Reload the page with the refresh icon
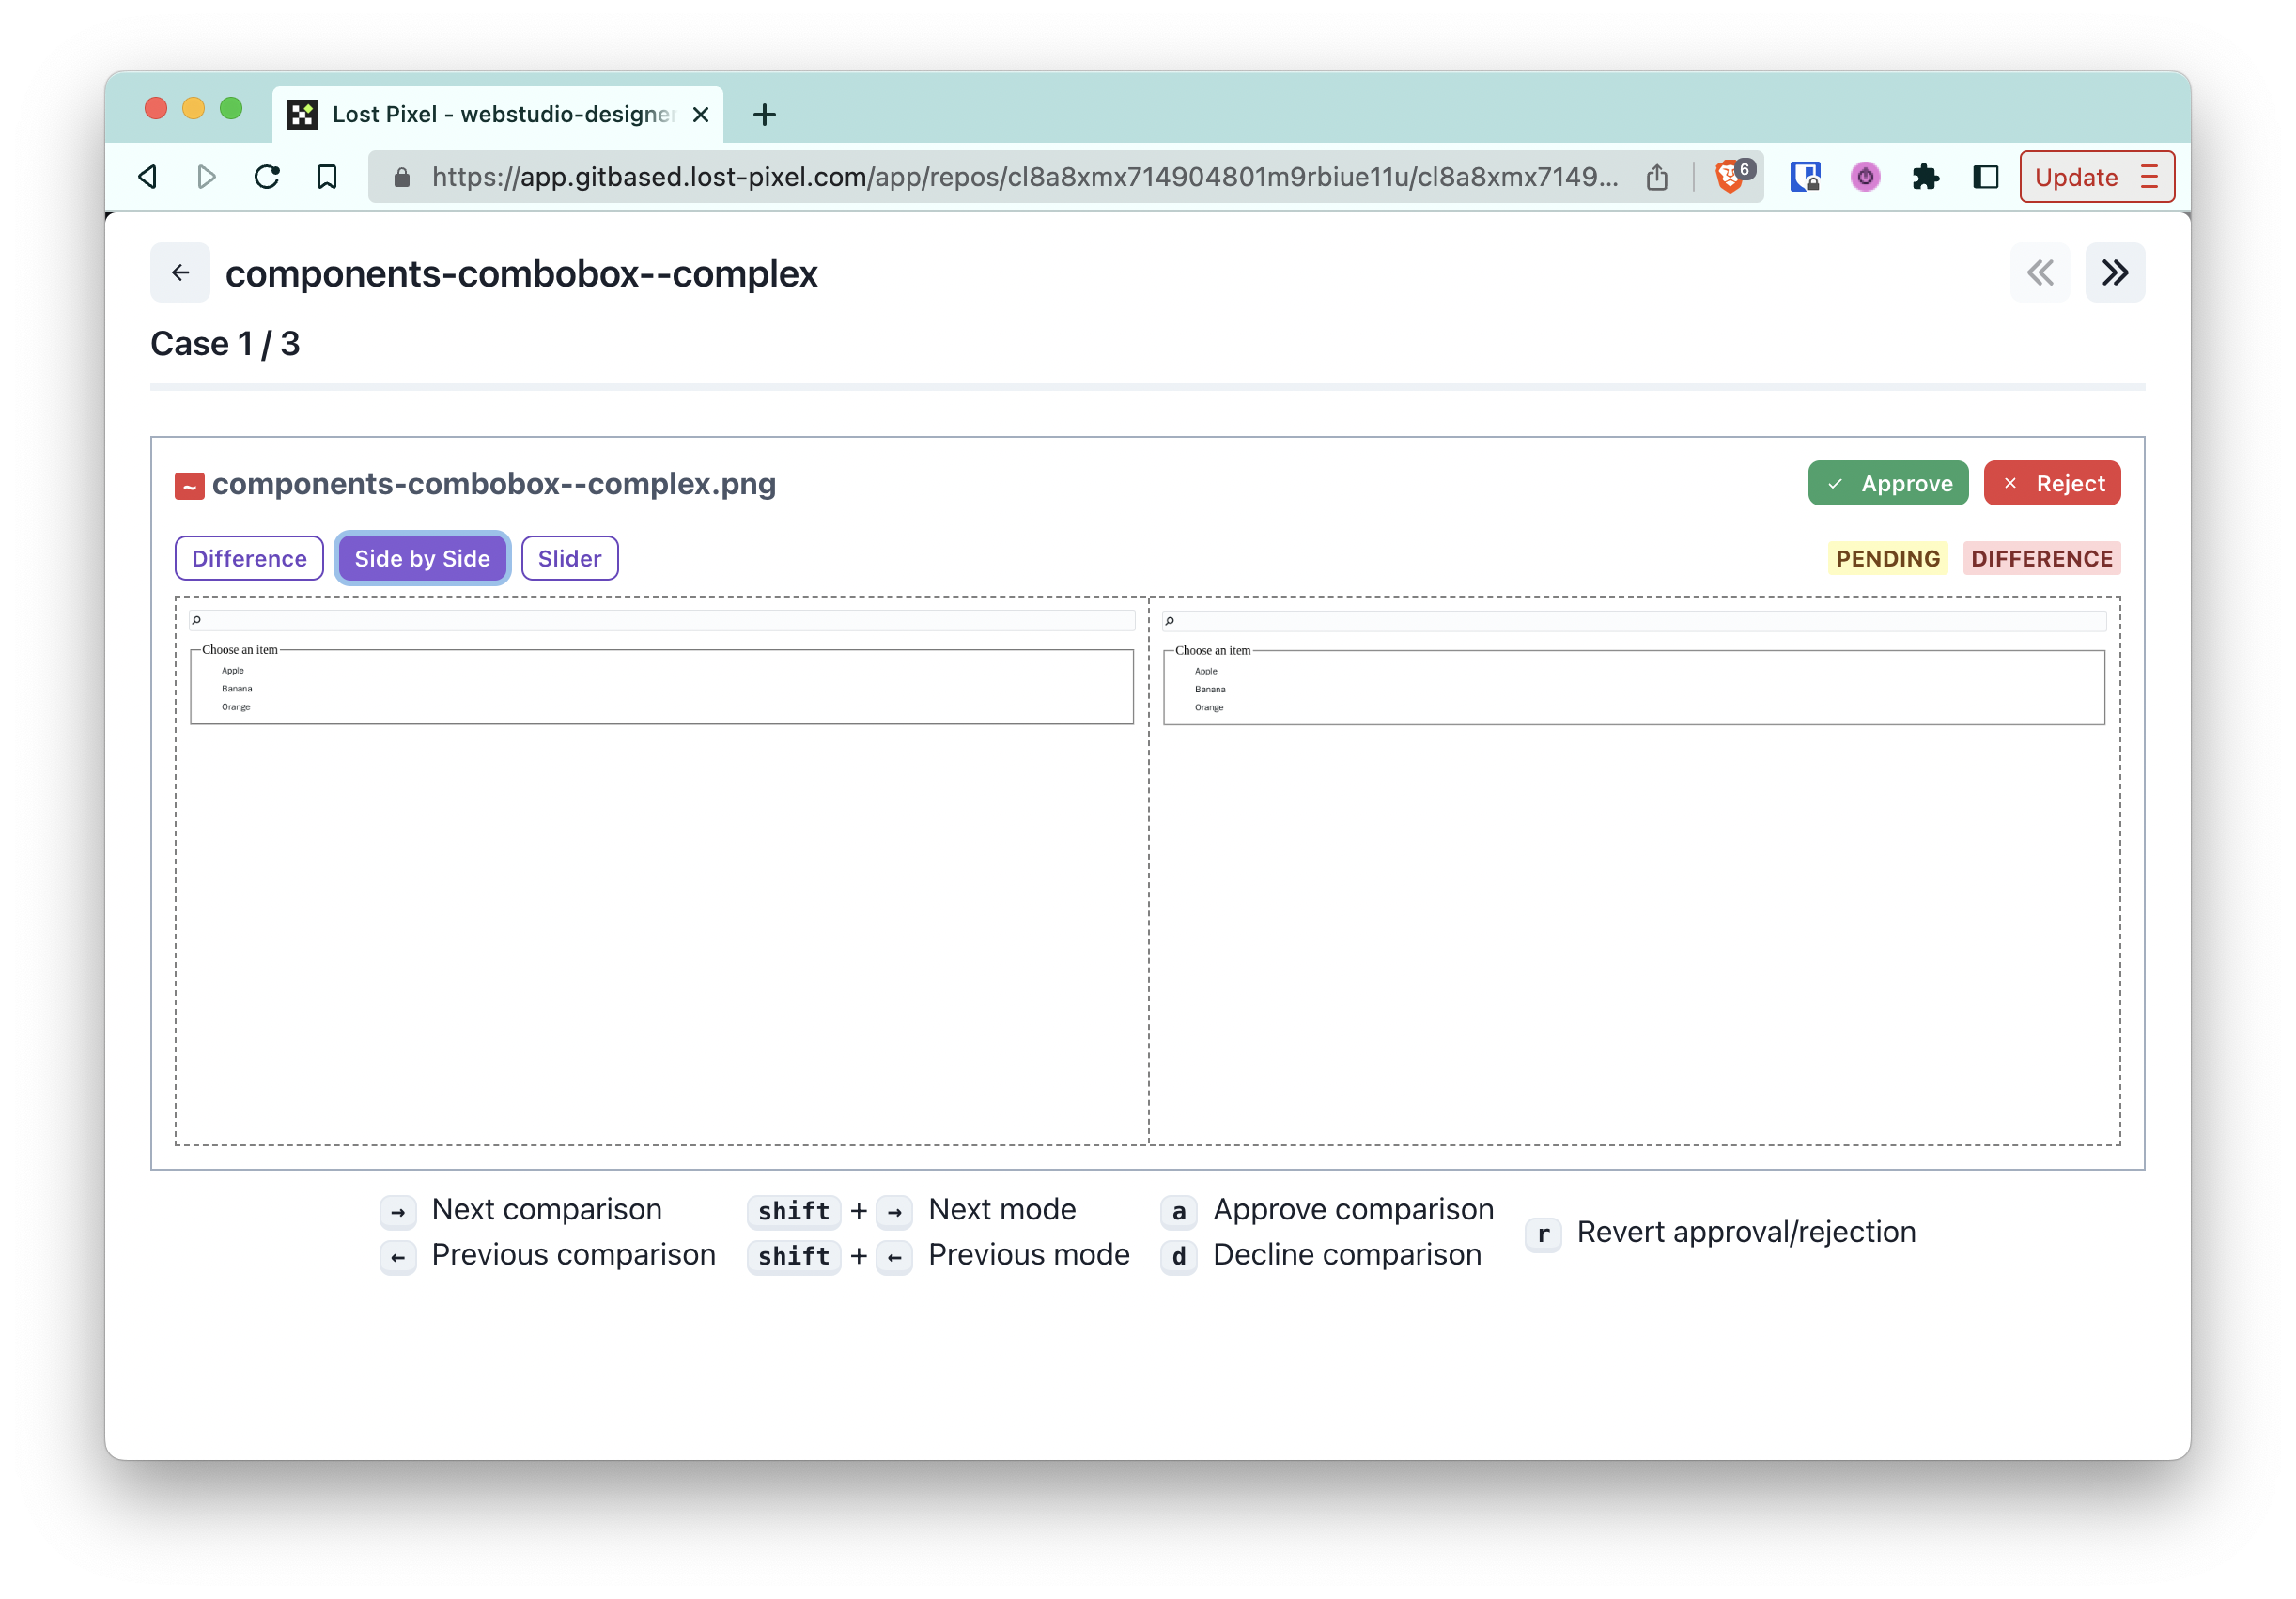Viewport: 2296px width, 1599px height. click(266, 177)
